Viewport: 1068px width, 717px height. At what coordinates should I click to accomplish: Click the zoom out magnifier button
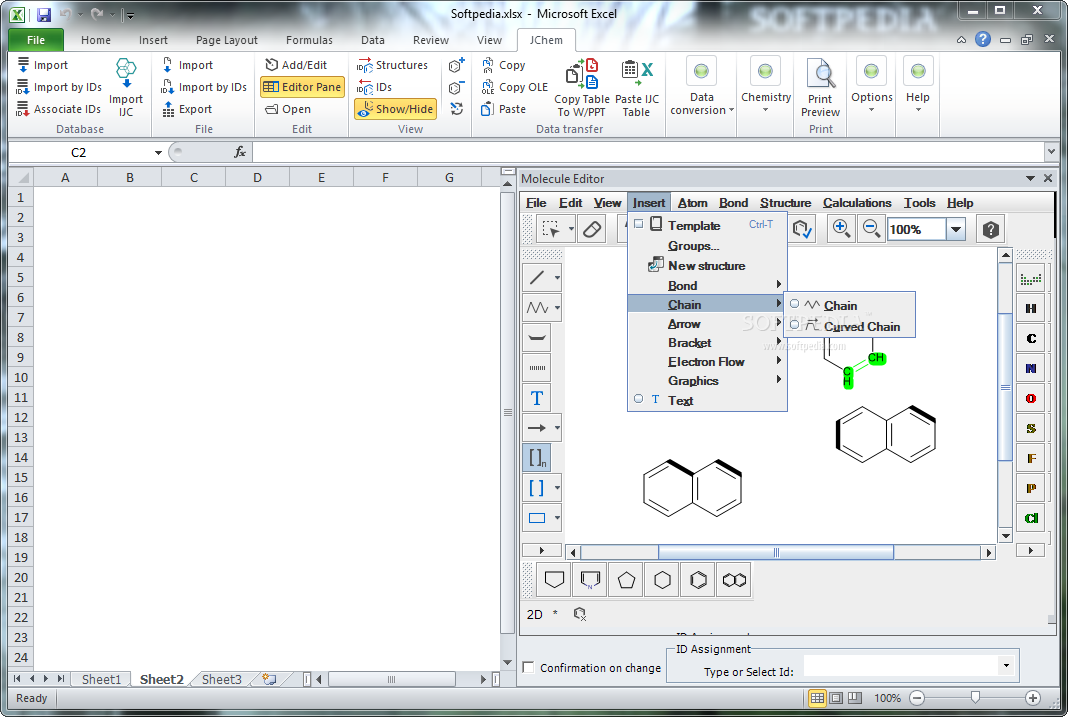[x=871, y=229]
